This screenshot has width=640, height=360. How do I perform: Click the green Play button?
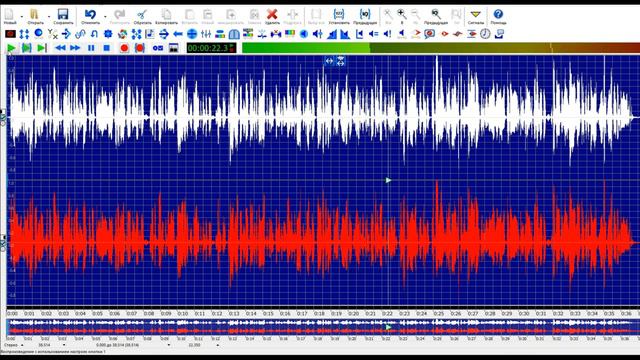click(11, 48)
